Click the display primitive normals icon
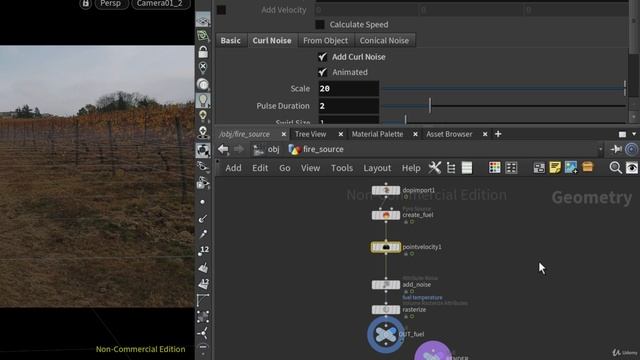 point(203,267)
